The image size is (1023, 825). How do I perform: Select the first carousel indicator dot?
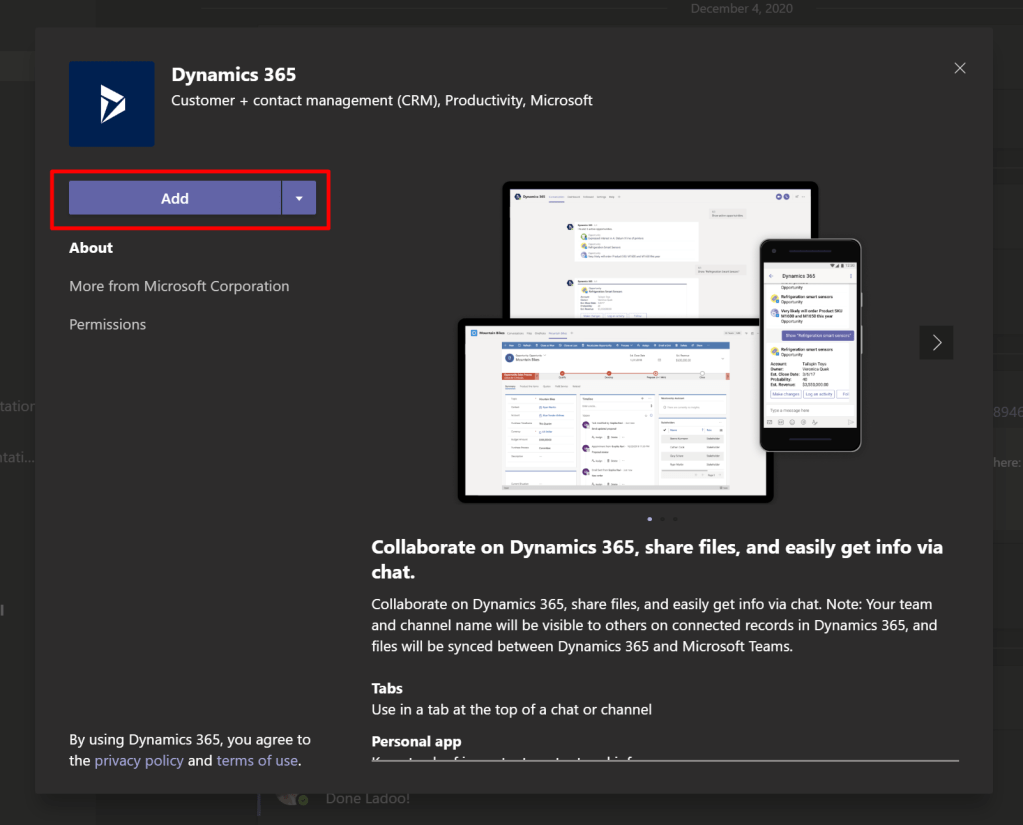coord(650,519)
